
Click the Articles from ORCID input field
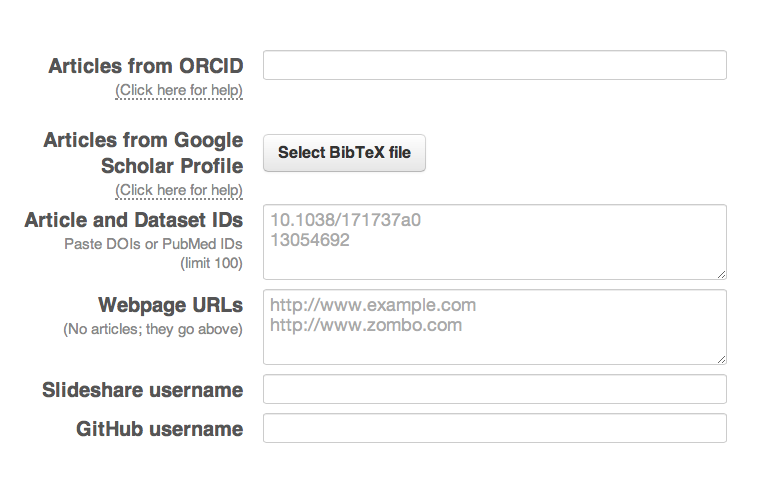494,65
